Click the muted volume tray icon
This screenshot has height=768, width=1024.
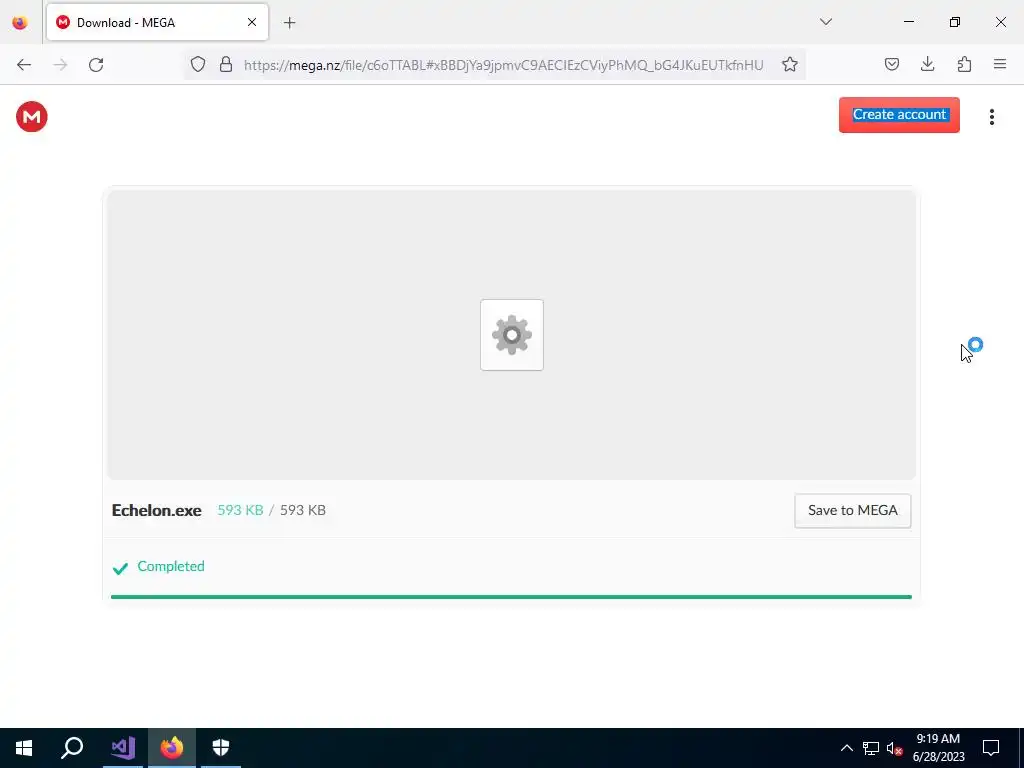(894, 748)
